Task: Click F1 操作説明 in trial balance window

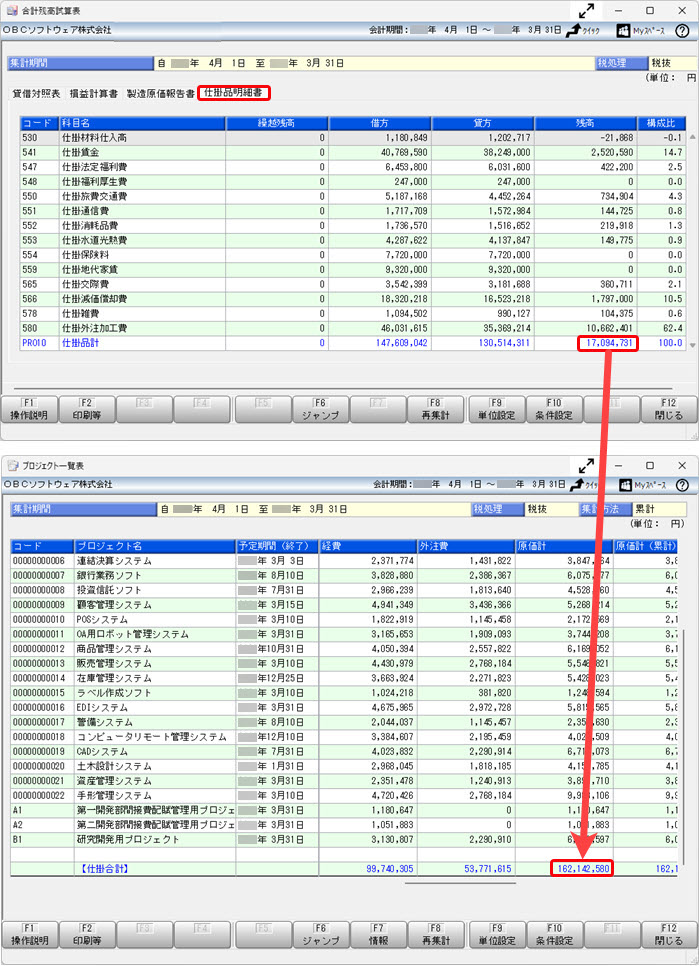Action: pyautogui.click(x=29, y=409)
